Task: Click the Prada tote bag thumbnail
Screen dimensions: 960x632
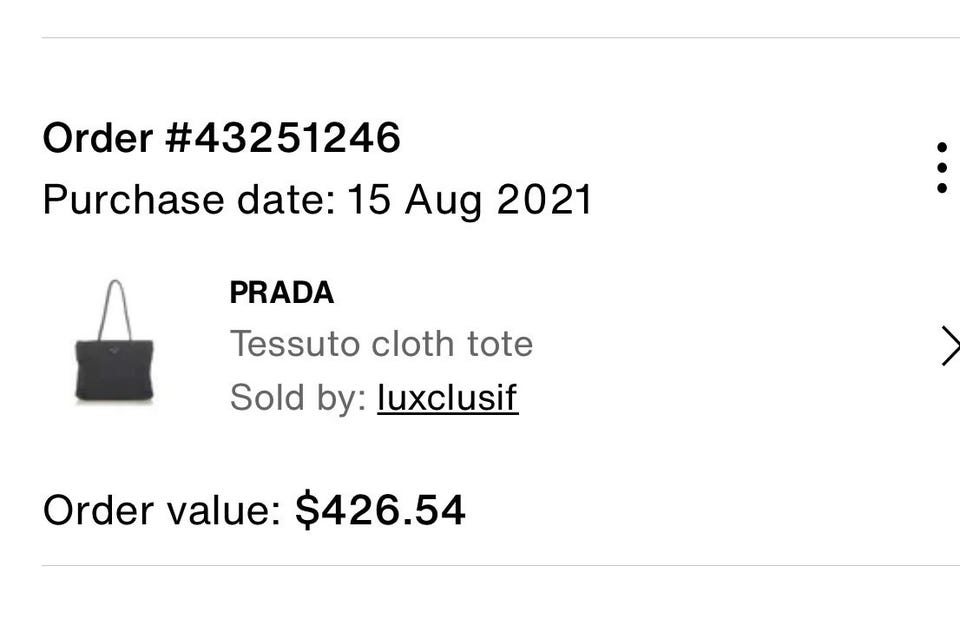Action: 115,343
